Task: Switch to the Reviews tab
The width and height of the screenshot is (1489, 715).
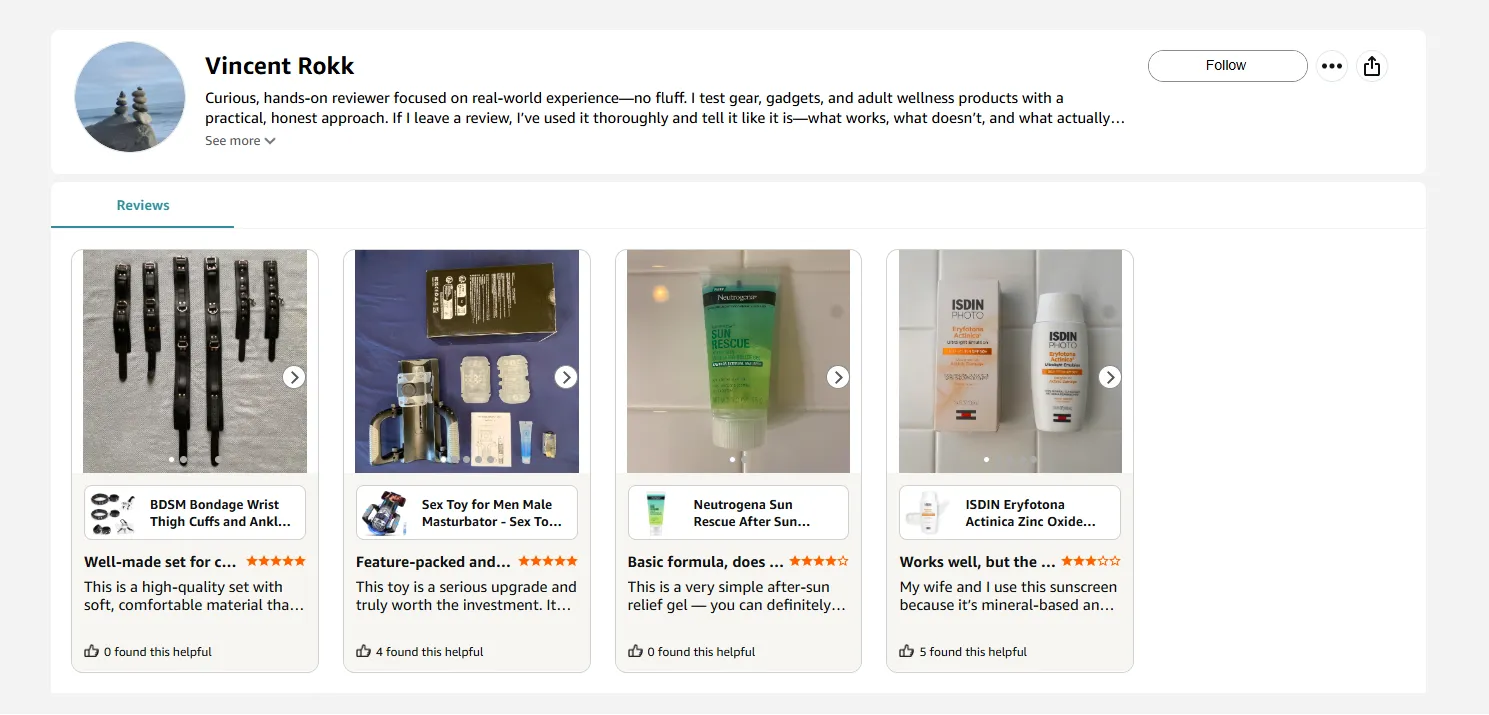Action: click(143, 205)
